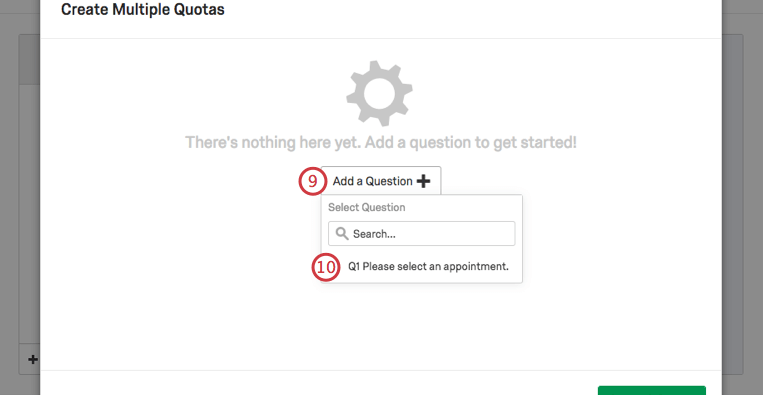Viewport: 763px width, 395px height.
Task: Click the magnifying glass in the search box
Action: point(342,234)
